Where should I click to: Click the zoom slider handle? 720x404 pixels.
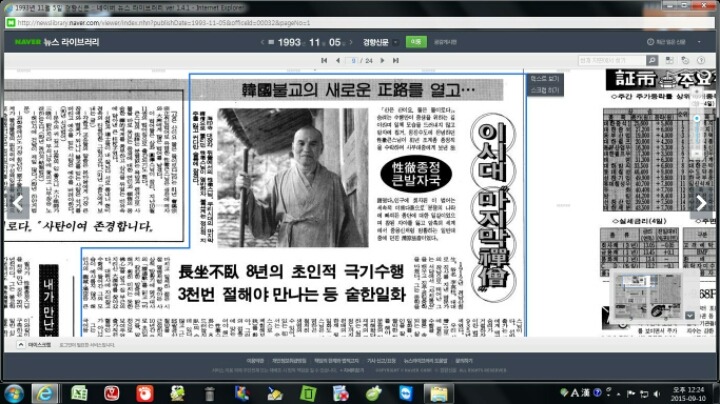pyautogui.click(x=697, y=118)
